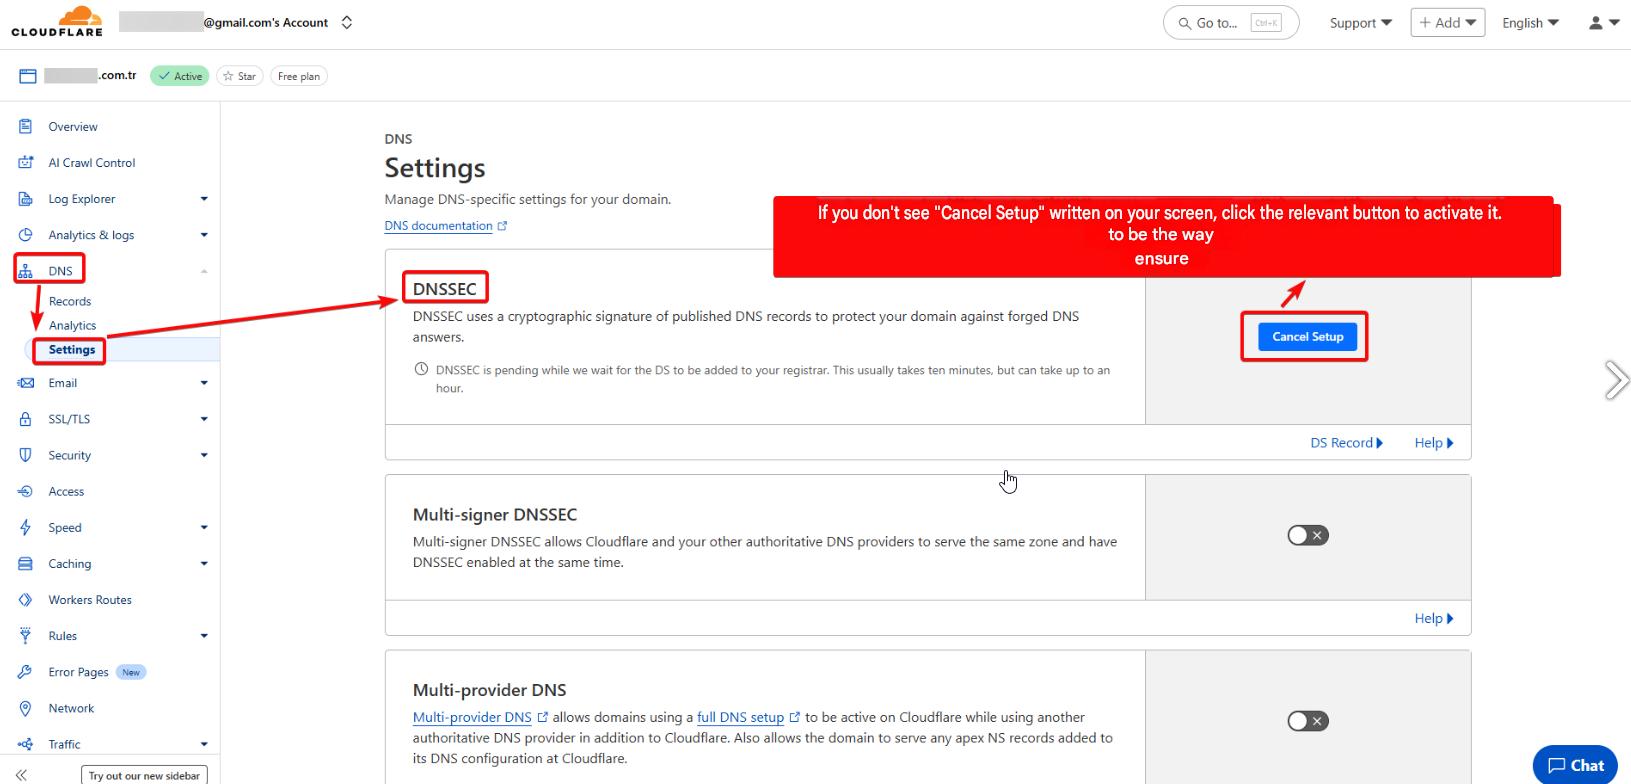Expand the DS Record link
1631x784 pixels.
pyautogui.click(x=1346, y=443)
